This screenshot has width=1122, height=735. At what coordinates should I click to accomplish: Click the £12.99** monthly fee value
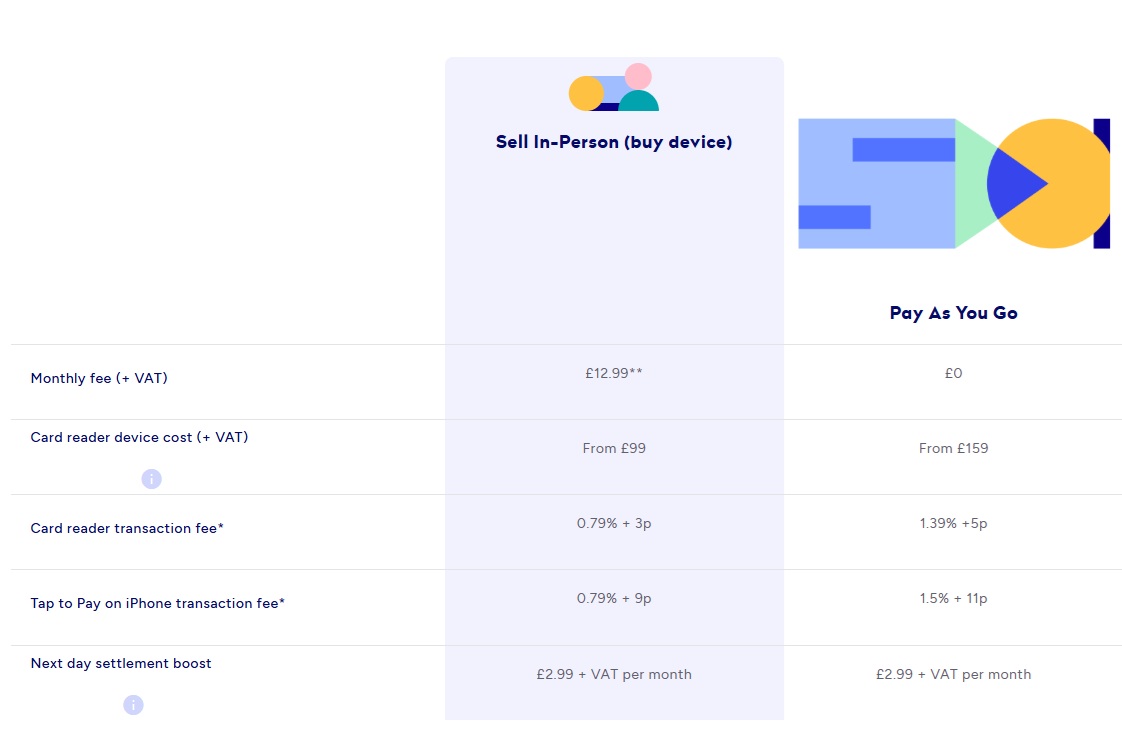tap(613, 373)
